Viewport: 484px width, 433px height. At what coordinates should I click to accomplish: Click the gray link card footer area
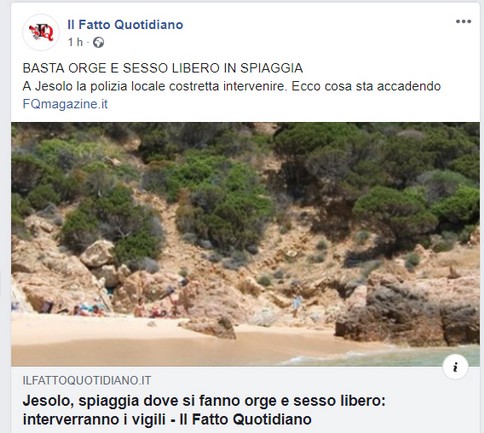(x=246, y=400)
